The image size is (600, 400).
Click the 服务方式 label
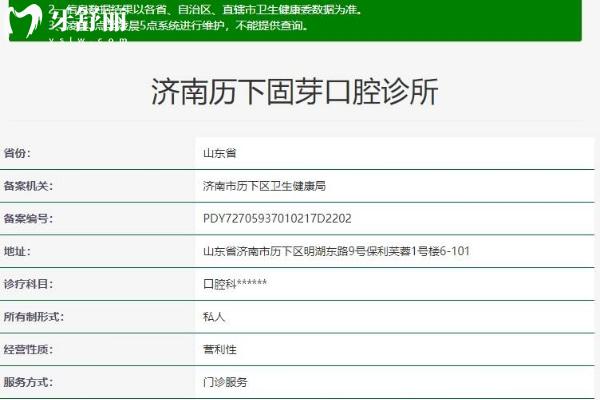tap(28, 382)
